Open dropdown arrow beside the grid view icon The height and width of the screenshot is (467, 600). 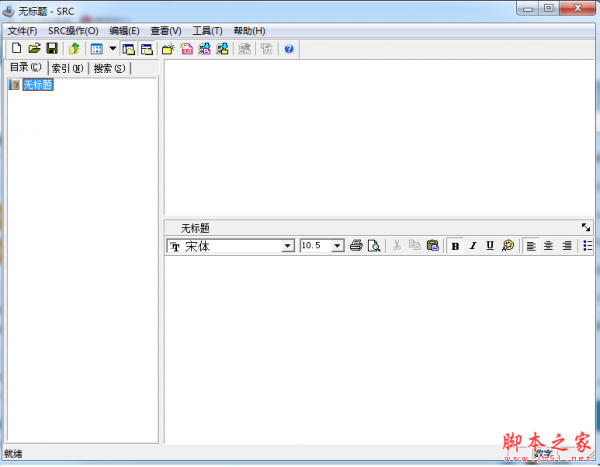point(112,49)
